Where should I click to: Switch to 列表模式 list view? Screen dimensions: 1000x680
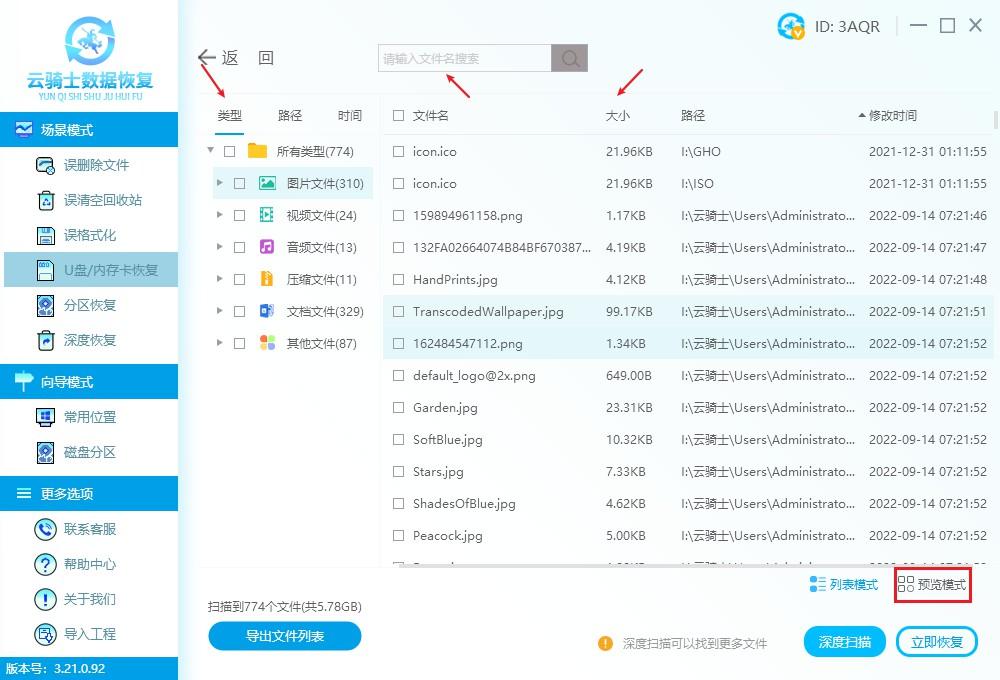click(x=843, y=584)
